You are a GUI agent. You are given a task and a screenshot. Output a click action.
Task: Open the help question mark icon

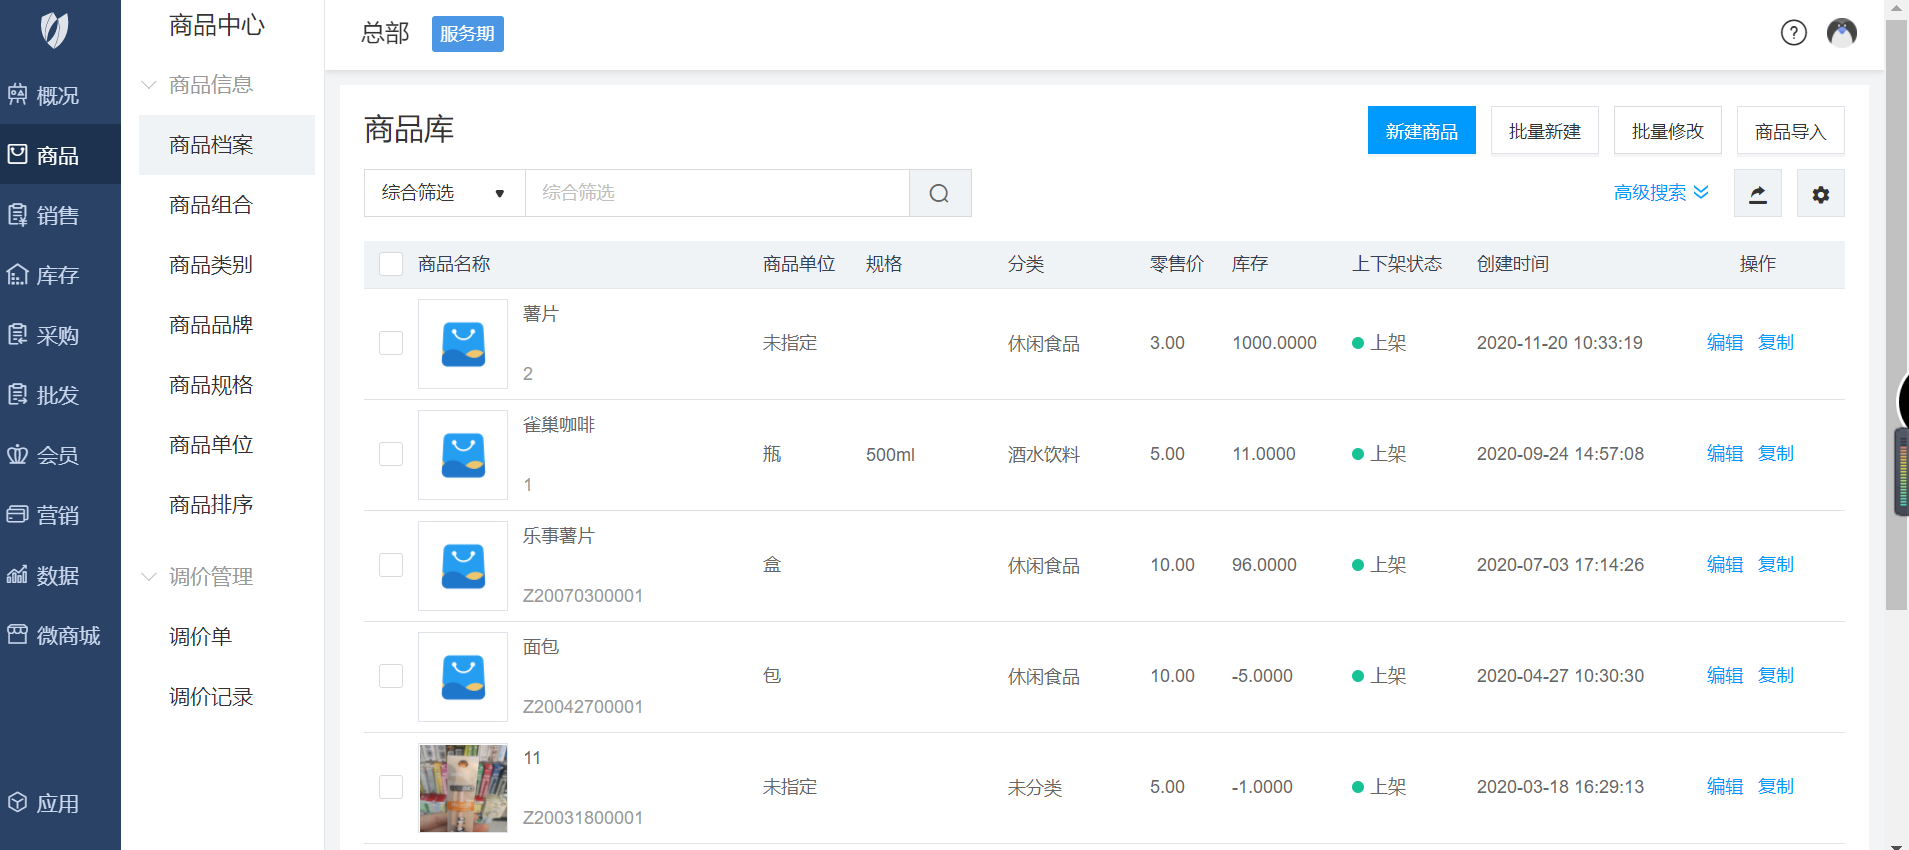point(1793,33)
